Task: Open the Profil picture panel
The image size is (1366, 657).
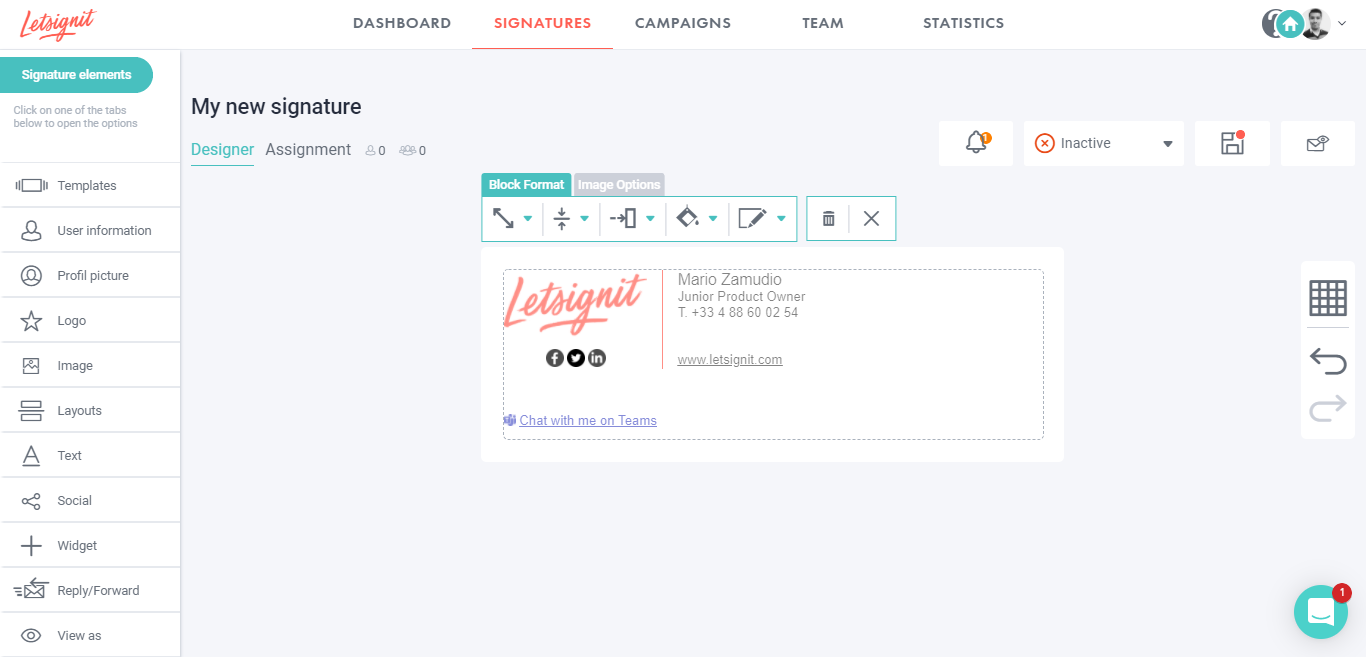Action: (90, 275)
